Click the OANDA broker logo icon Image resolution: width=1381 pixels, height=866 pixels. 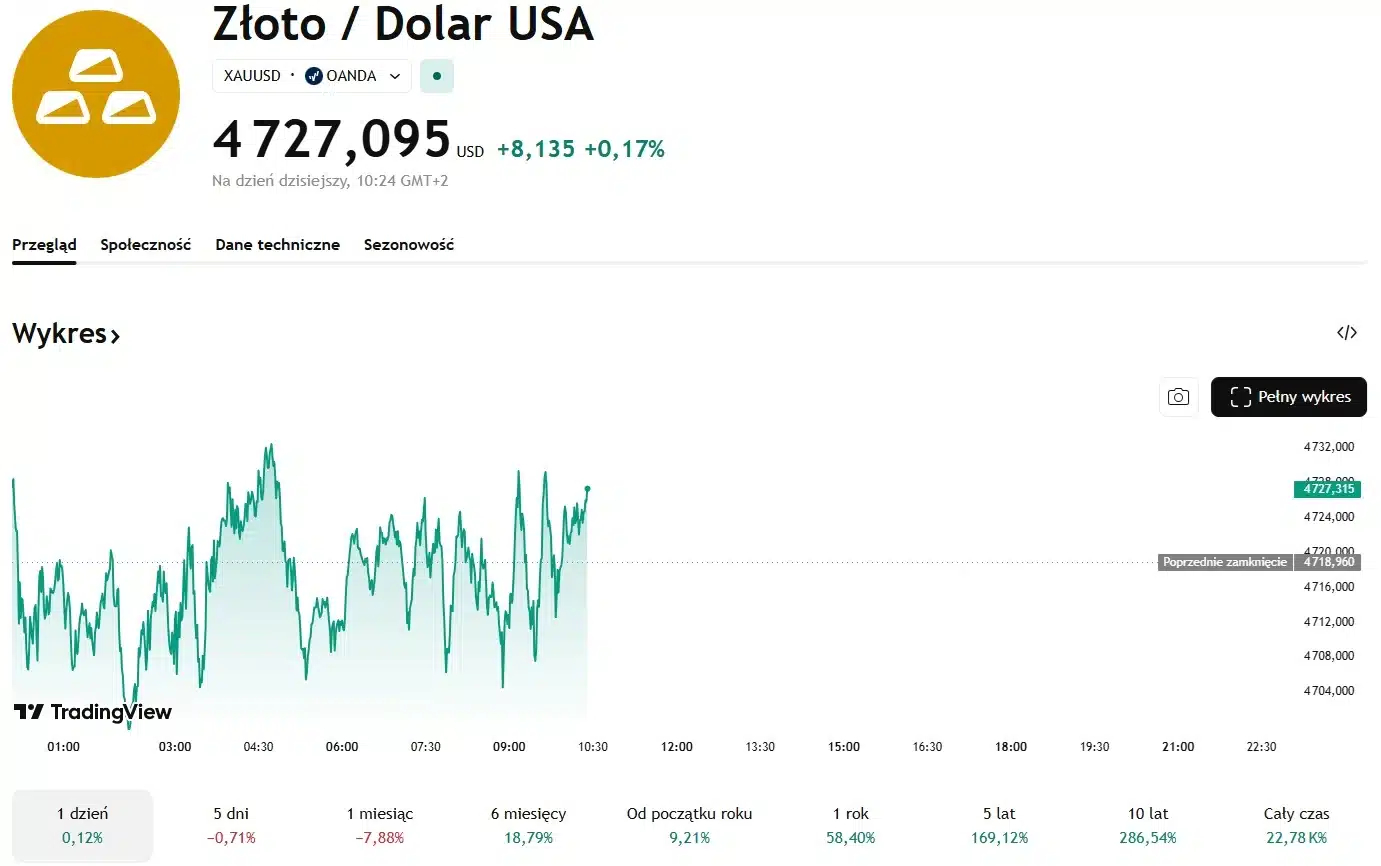[x=314, y=76]
